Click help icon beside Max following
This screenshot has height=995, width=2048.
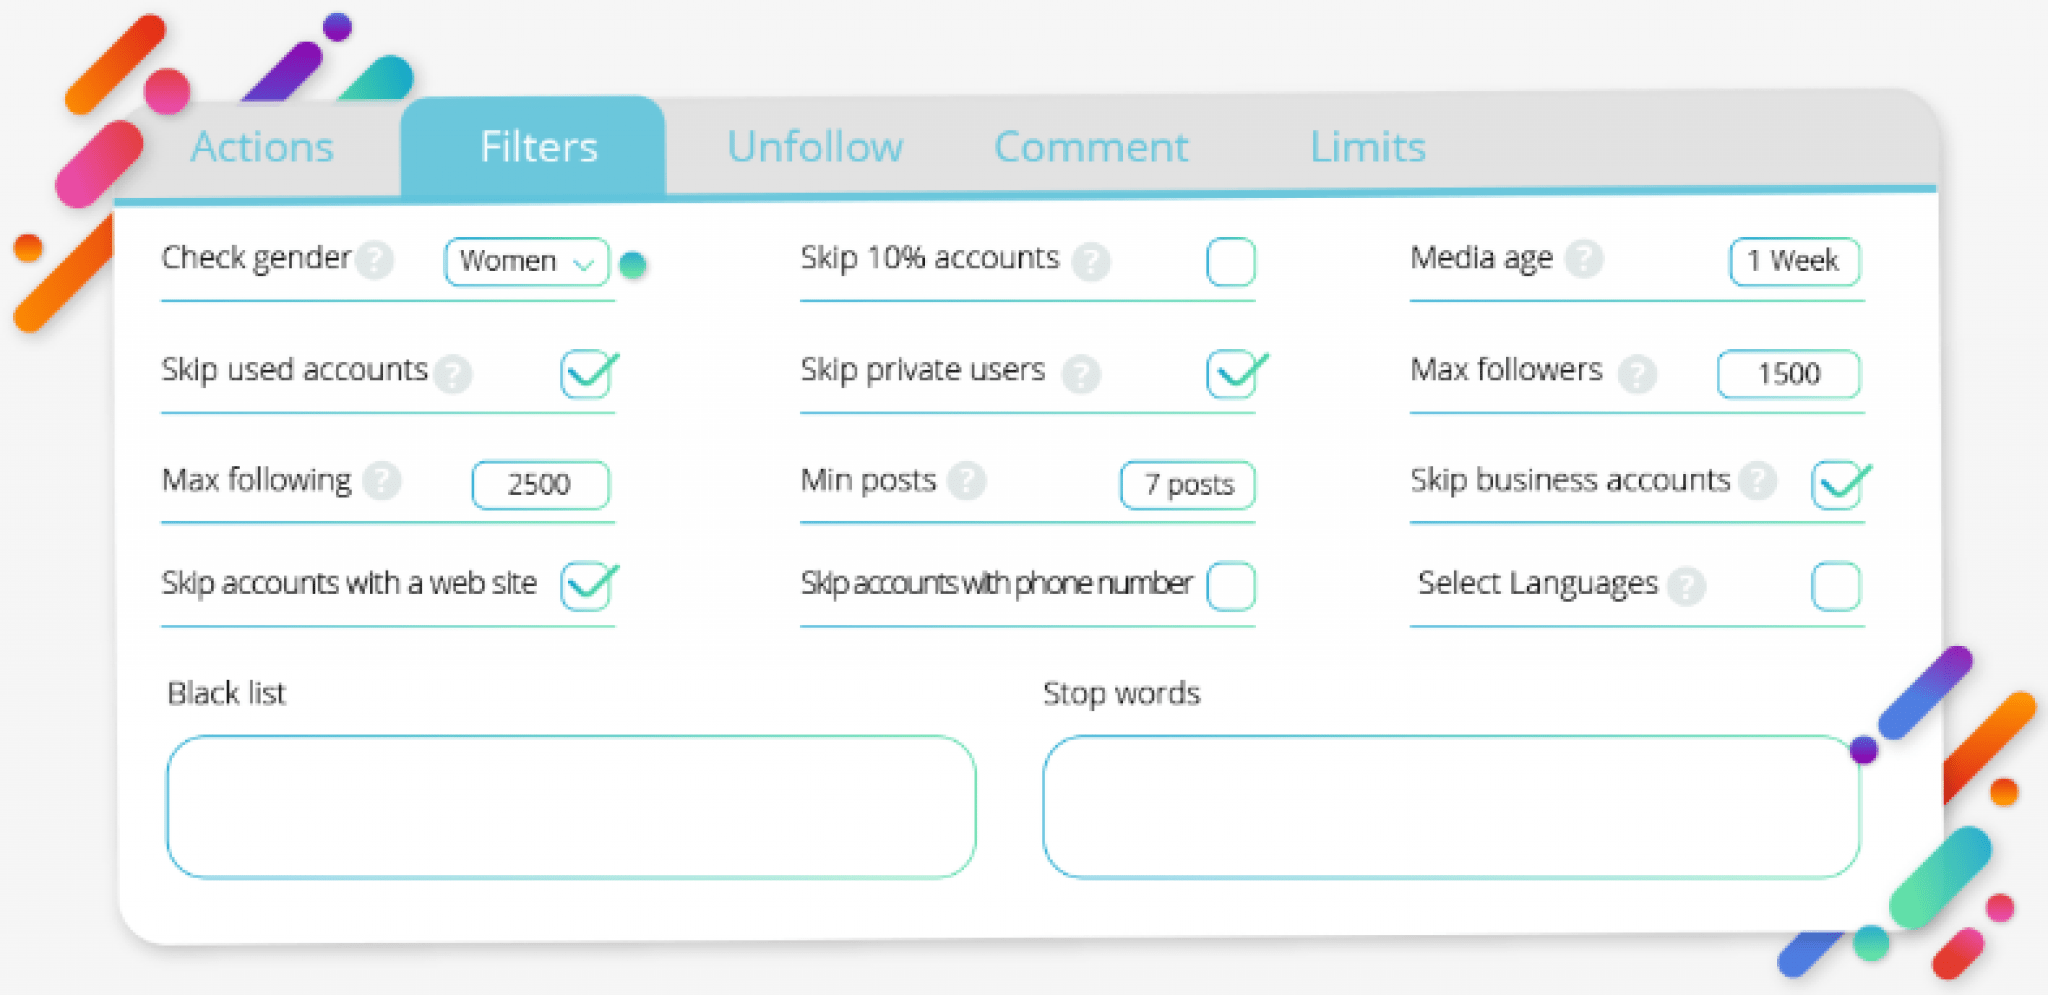coord(382,481)
